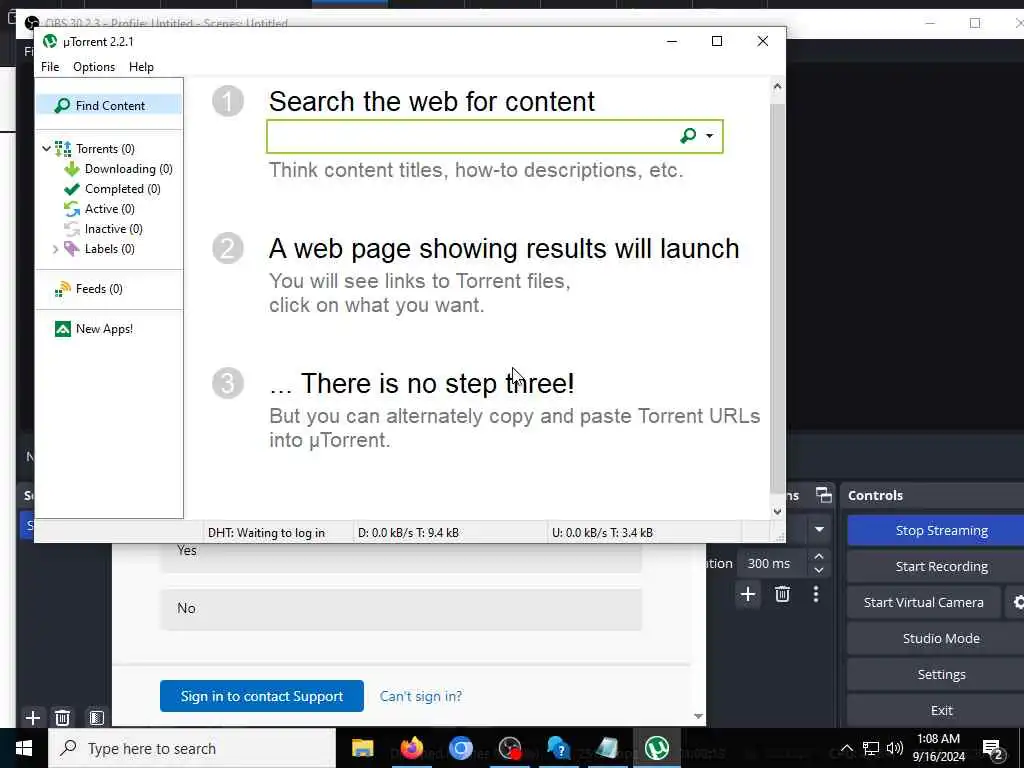Show hidden system tray icons
Image resolution: width=1024 pixels, height=768 pixels.
(846, 748)
